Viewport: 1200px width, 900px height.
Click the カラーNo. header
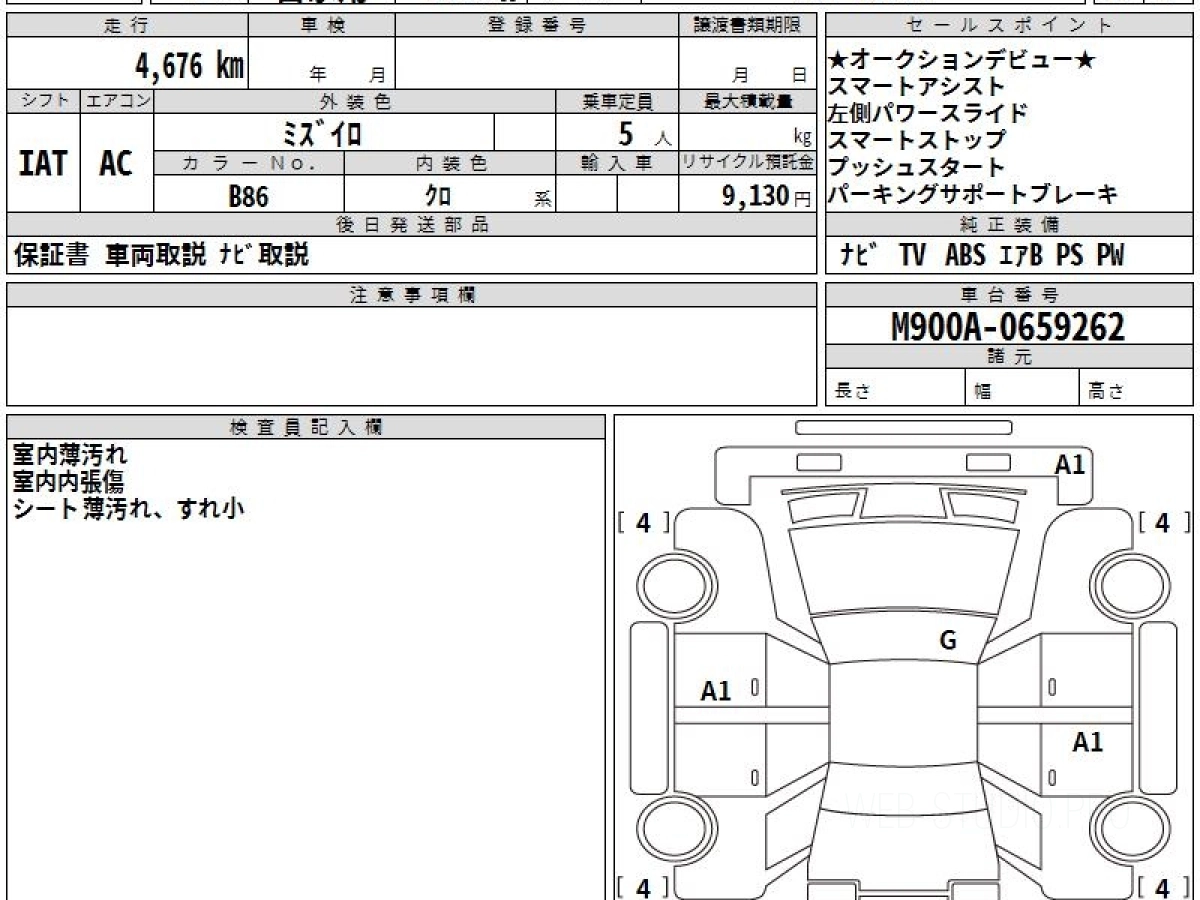(249, 163)
